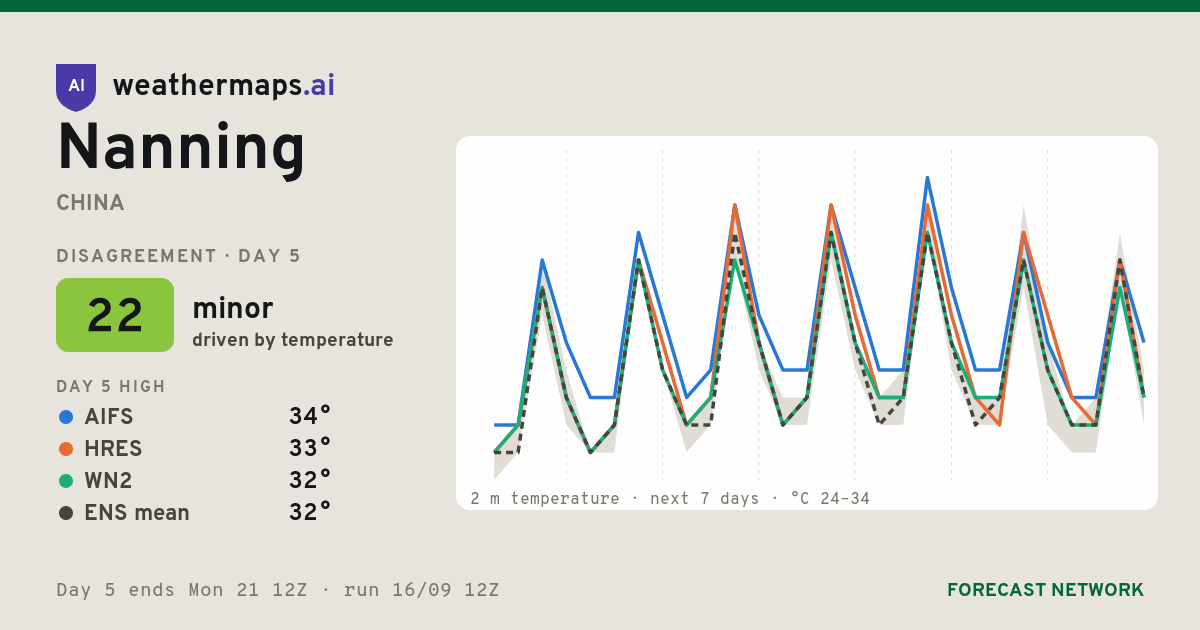Click the green WN2 legend dot
This screenshot has height=630, width=1200.
click(66, 480)
